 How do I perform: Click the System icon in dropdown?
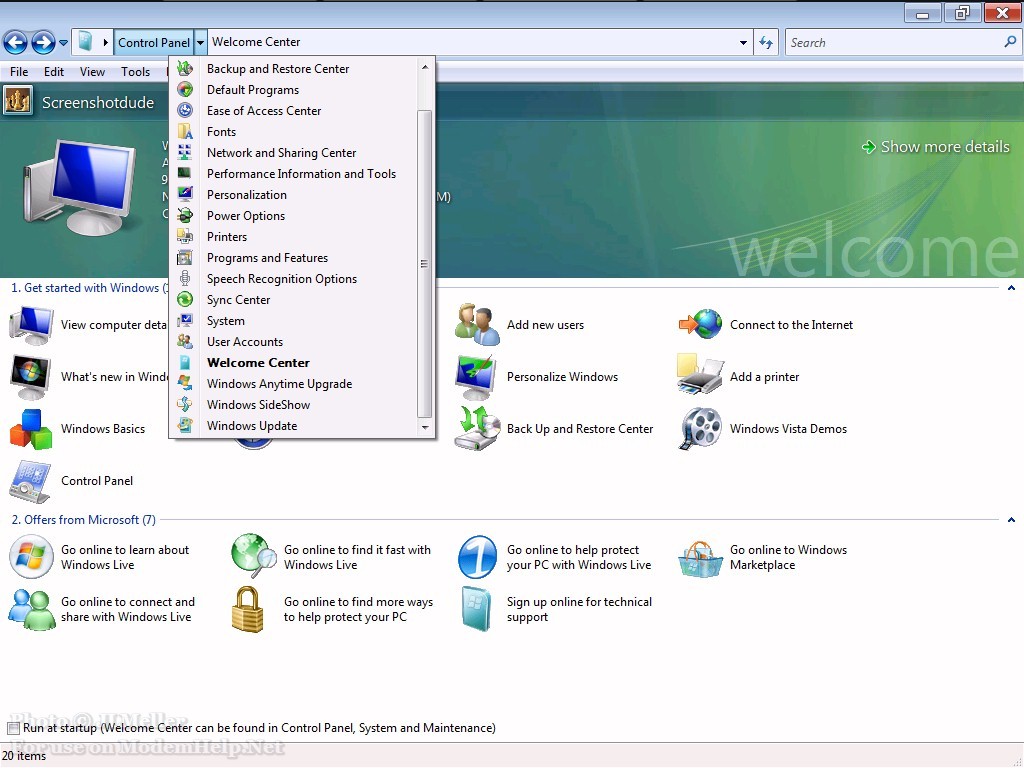(x=185, y=320)
